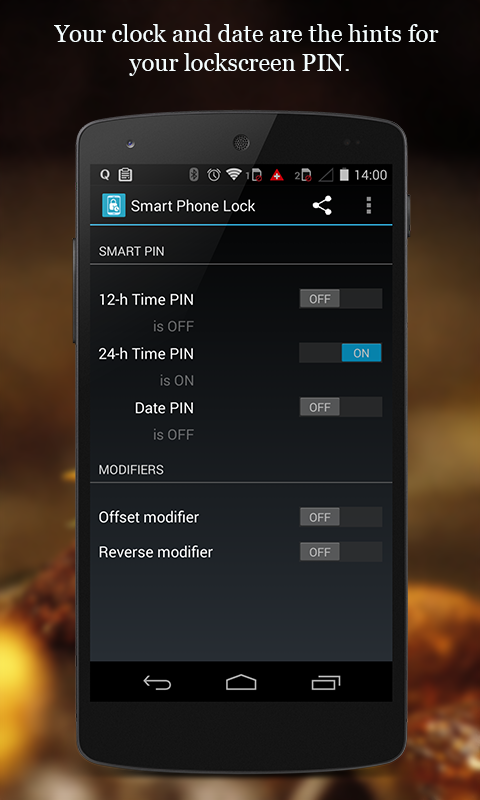Tap the Wi-Fi status bar icon

coord(234,175)
